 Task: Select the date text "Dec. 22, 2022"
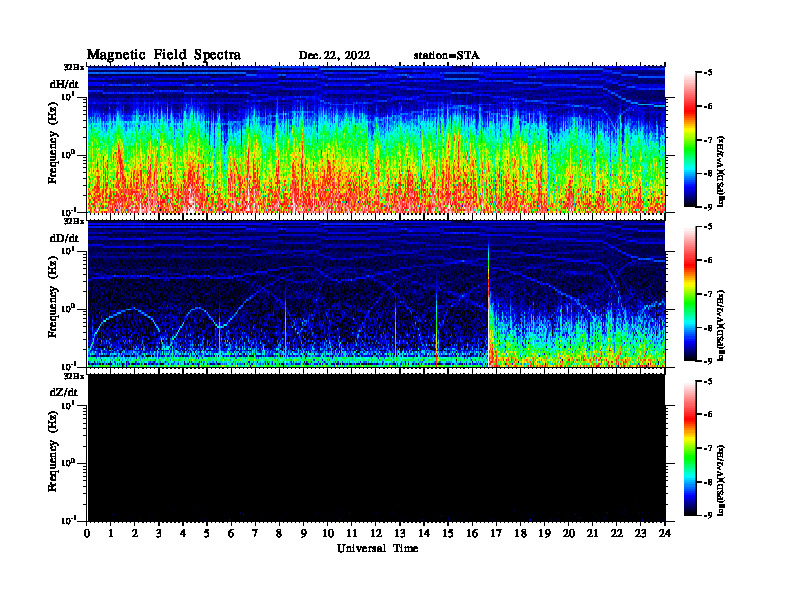tap(334, 55)
